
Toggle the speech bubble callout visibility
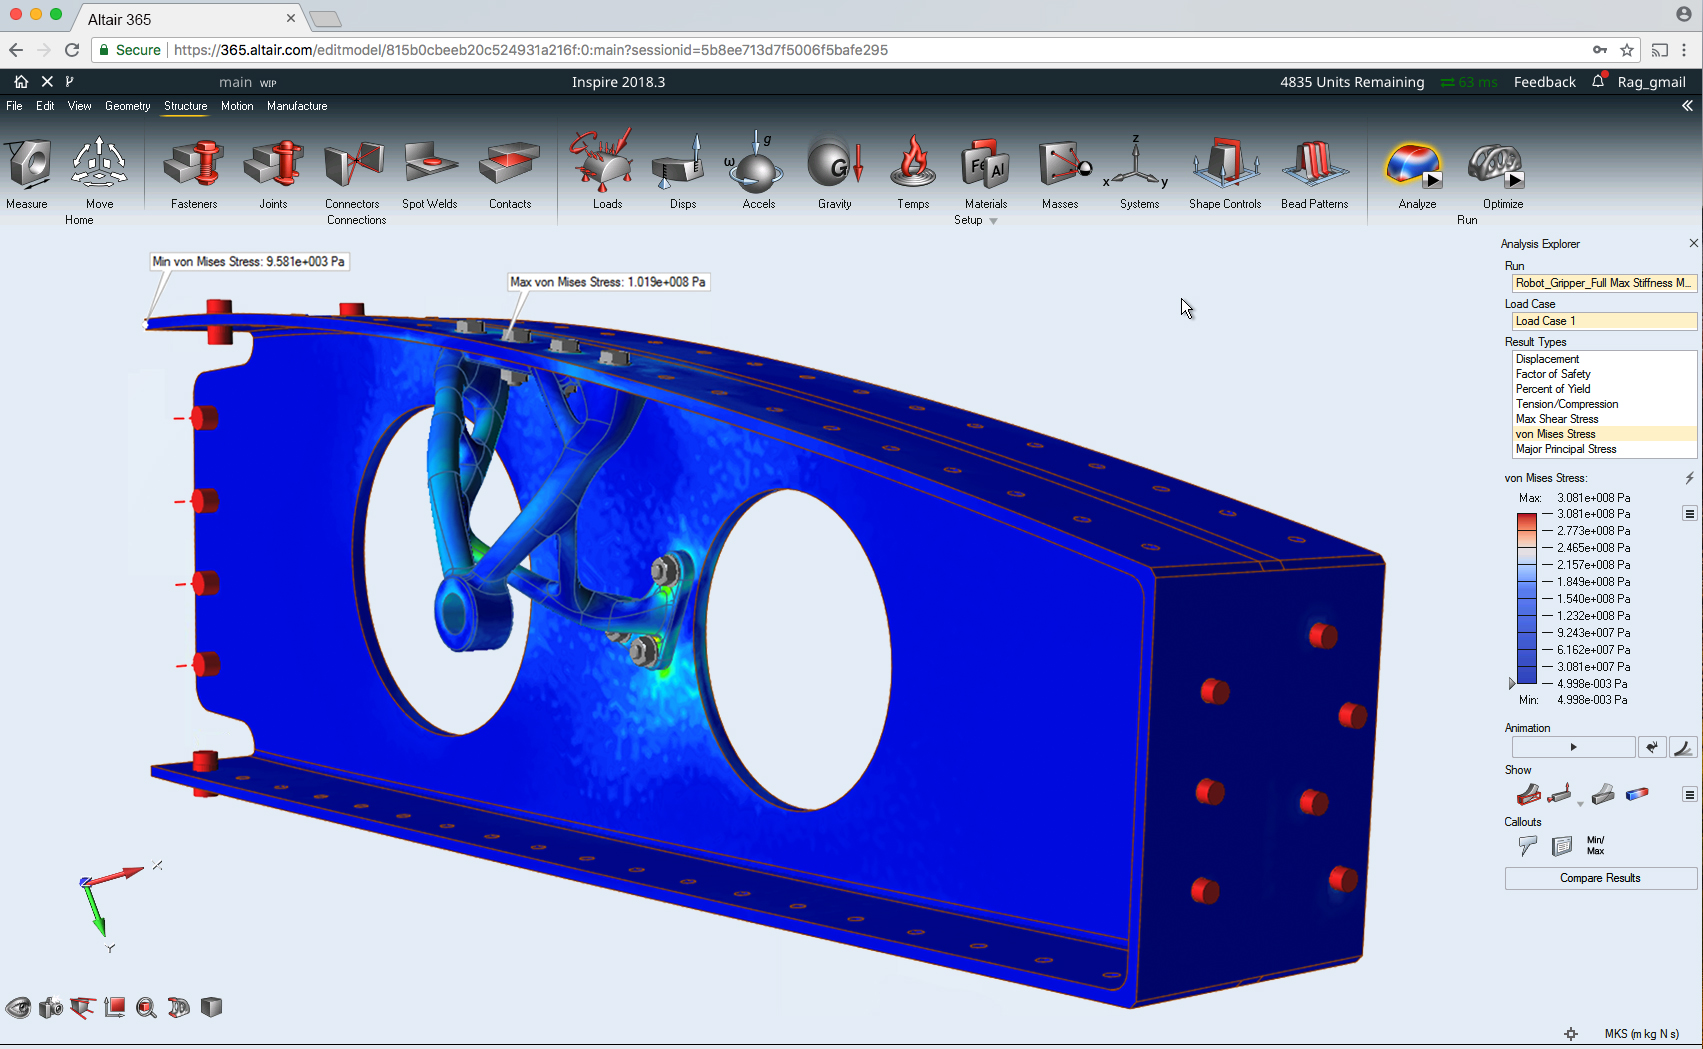coord(1527,846)
